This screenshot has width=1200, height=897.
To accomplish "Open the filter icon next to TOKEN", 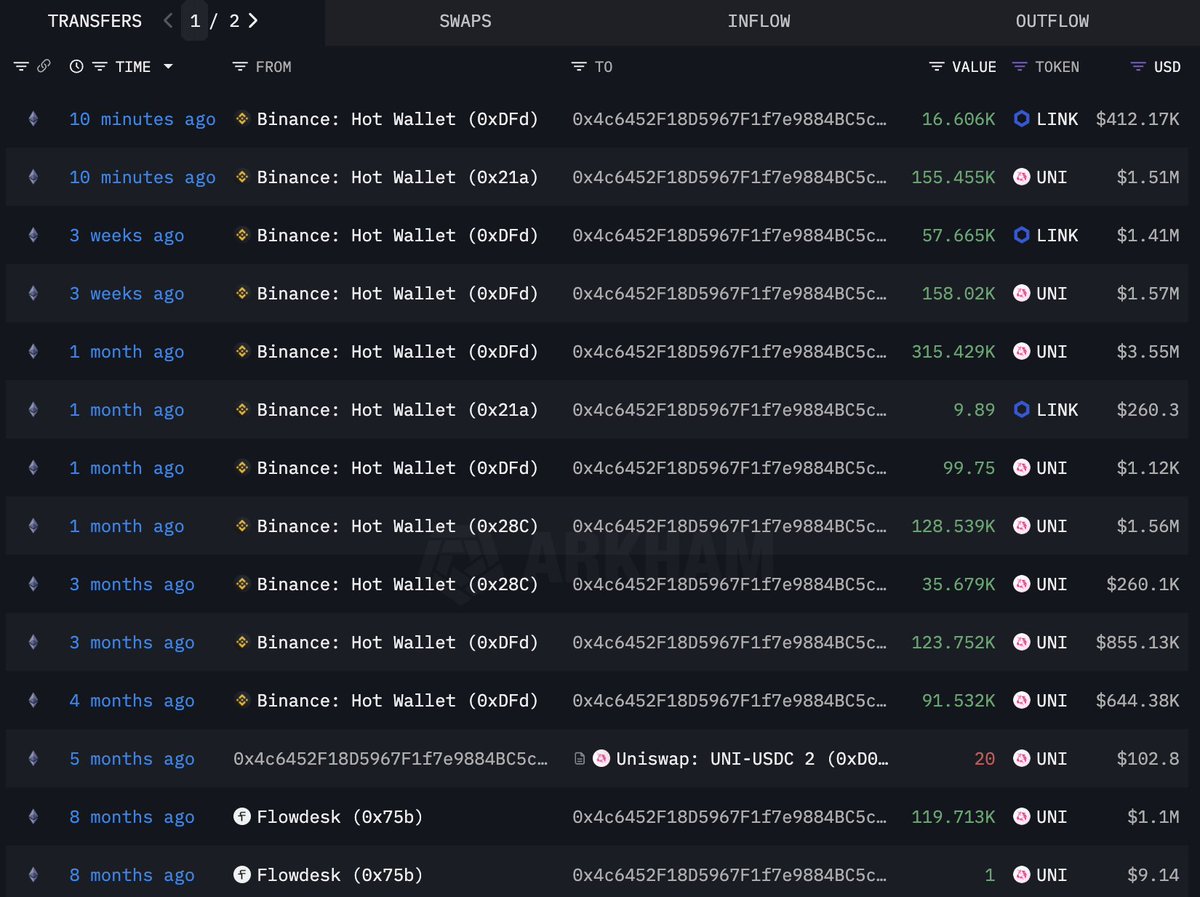I will point(1019,67).
